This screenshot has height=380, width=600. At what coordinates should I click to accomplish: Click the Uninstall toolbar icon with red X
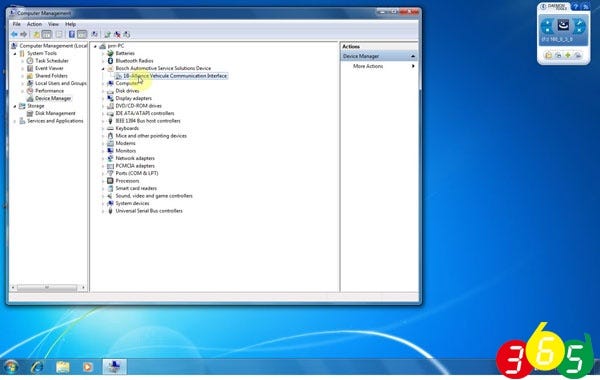117,34
